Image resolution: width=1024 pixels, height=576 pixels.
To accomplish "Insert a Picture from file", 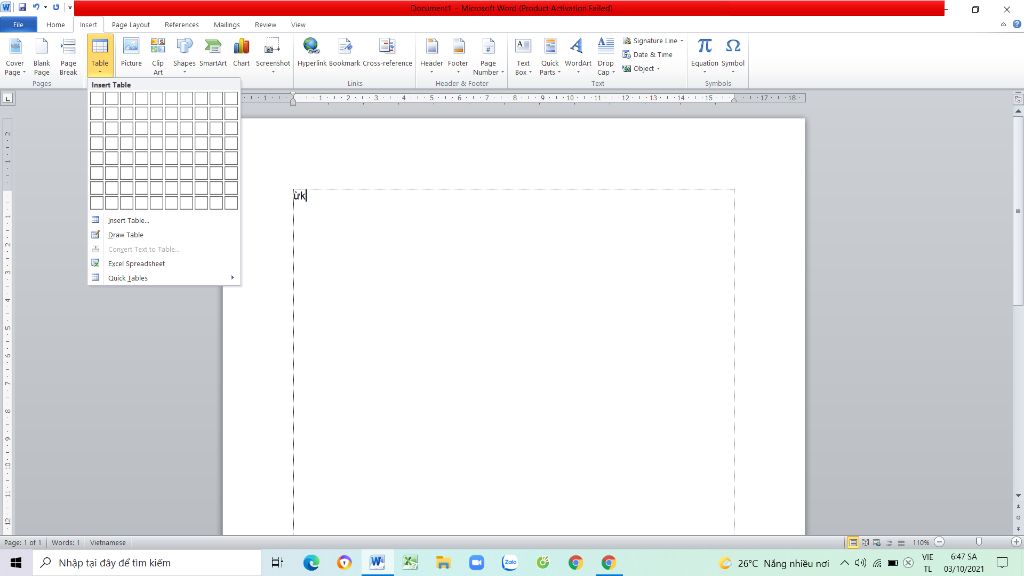I will 131,53.
